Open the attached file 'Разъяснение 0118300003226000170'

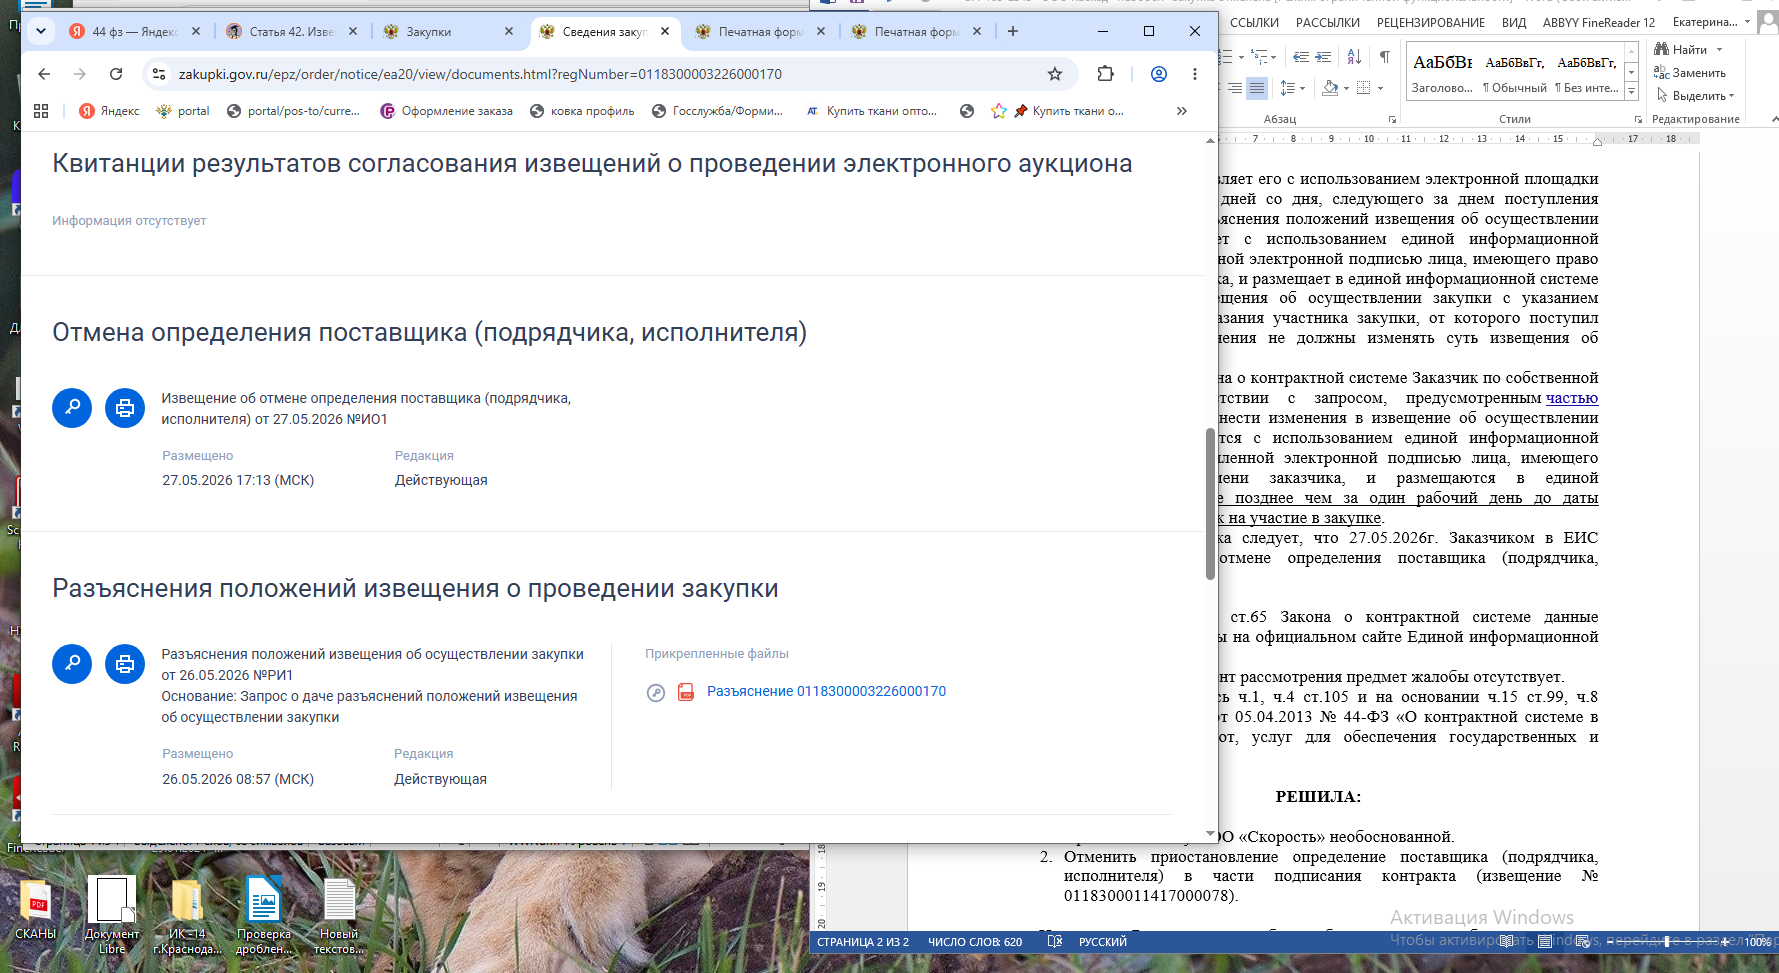826,692
